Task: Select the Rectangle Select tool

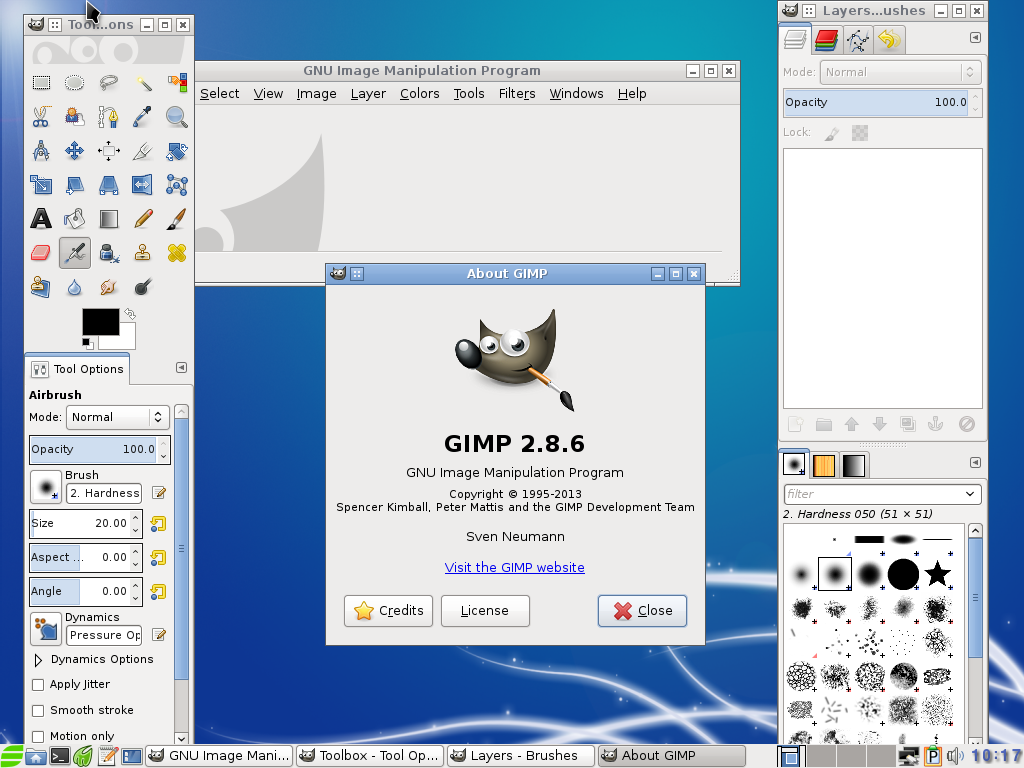Action: point(41,82)
